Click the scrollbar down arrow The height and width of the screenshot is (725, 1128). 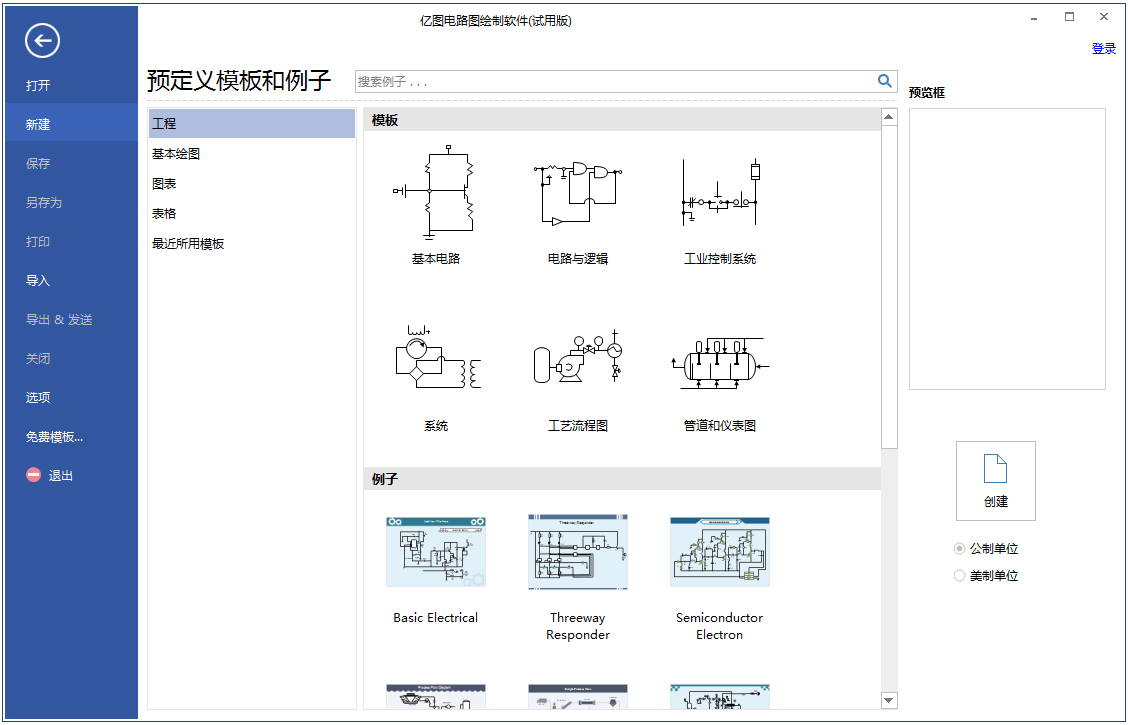pyautogui.click(x=889, y=700)
